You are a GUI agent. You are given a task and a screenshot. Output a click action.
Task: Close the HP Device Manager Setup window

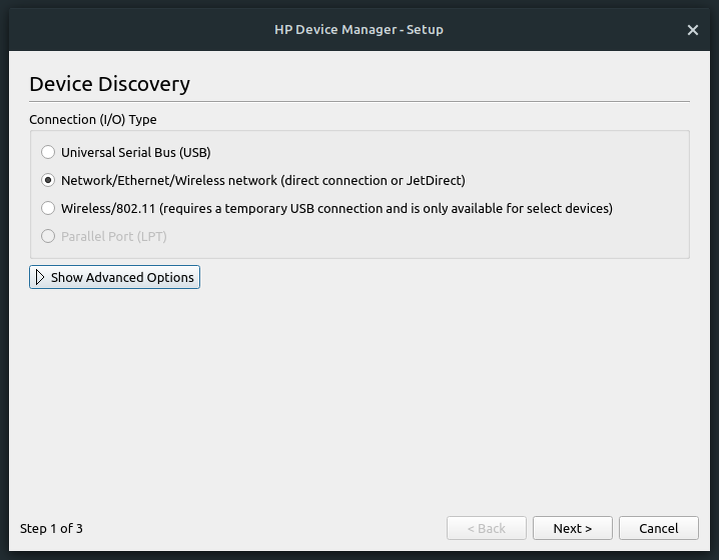click(692, 30)
